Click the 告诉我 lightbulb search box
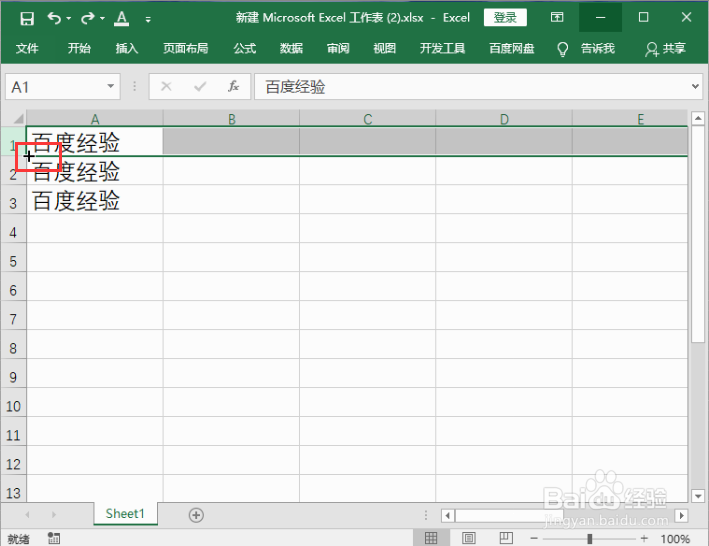709x546 pixels. (586, 48)
